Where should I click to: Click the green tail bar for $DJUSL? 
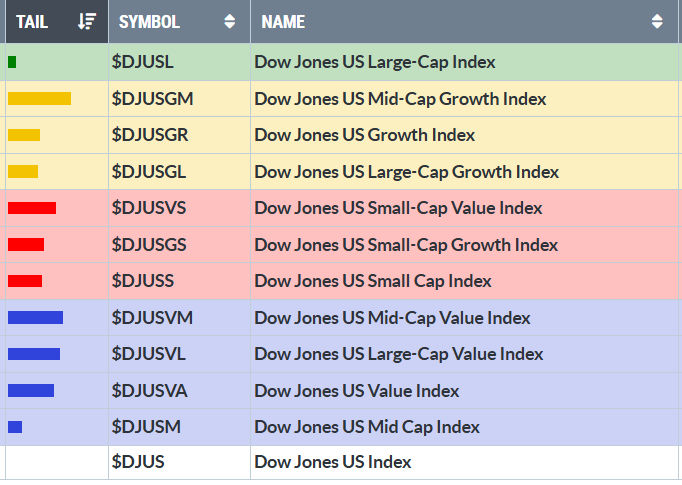pyautogui.click(x=12, y=62)
